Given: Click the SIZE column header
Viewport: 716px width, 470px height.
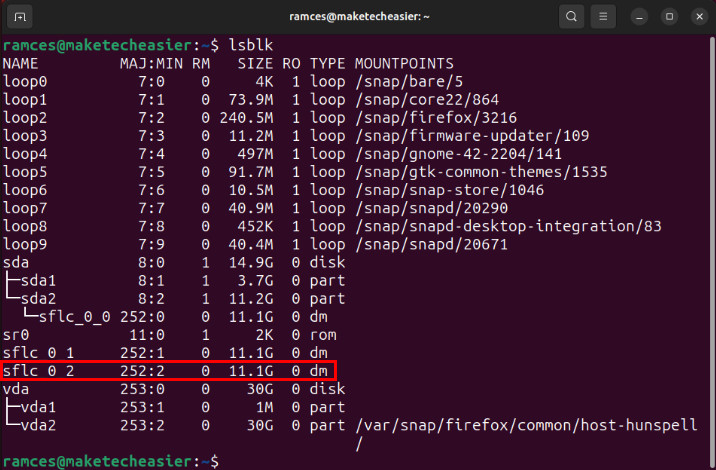Looking at the screenshot, I should [x=255, y=63].
